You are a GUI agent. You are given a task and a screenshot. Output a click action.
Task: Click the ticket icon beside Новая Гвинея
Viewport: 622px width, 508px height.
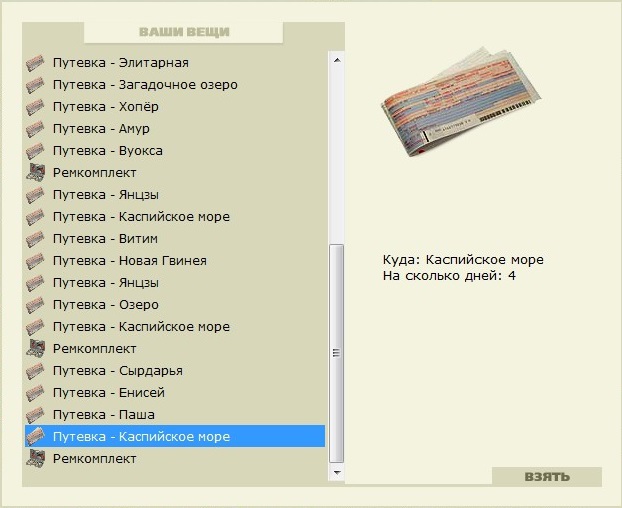pos(35,261)
